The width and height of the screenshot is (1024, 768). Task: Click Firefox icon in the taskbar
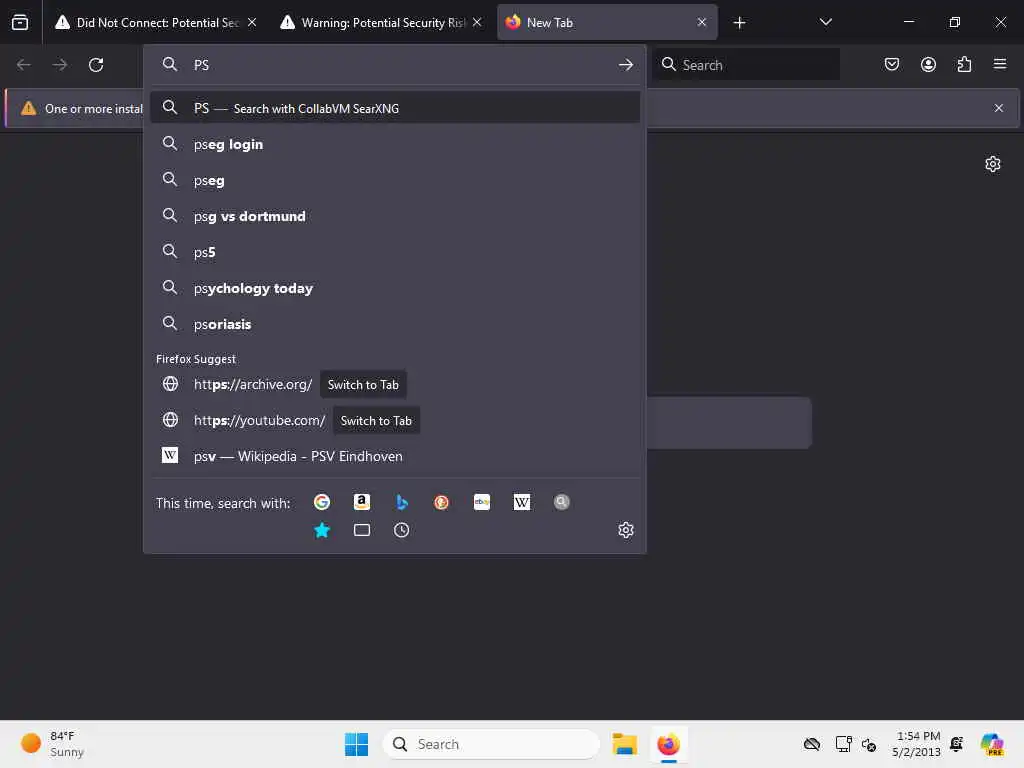[x=668, y=744]
